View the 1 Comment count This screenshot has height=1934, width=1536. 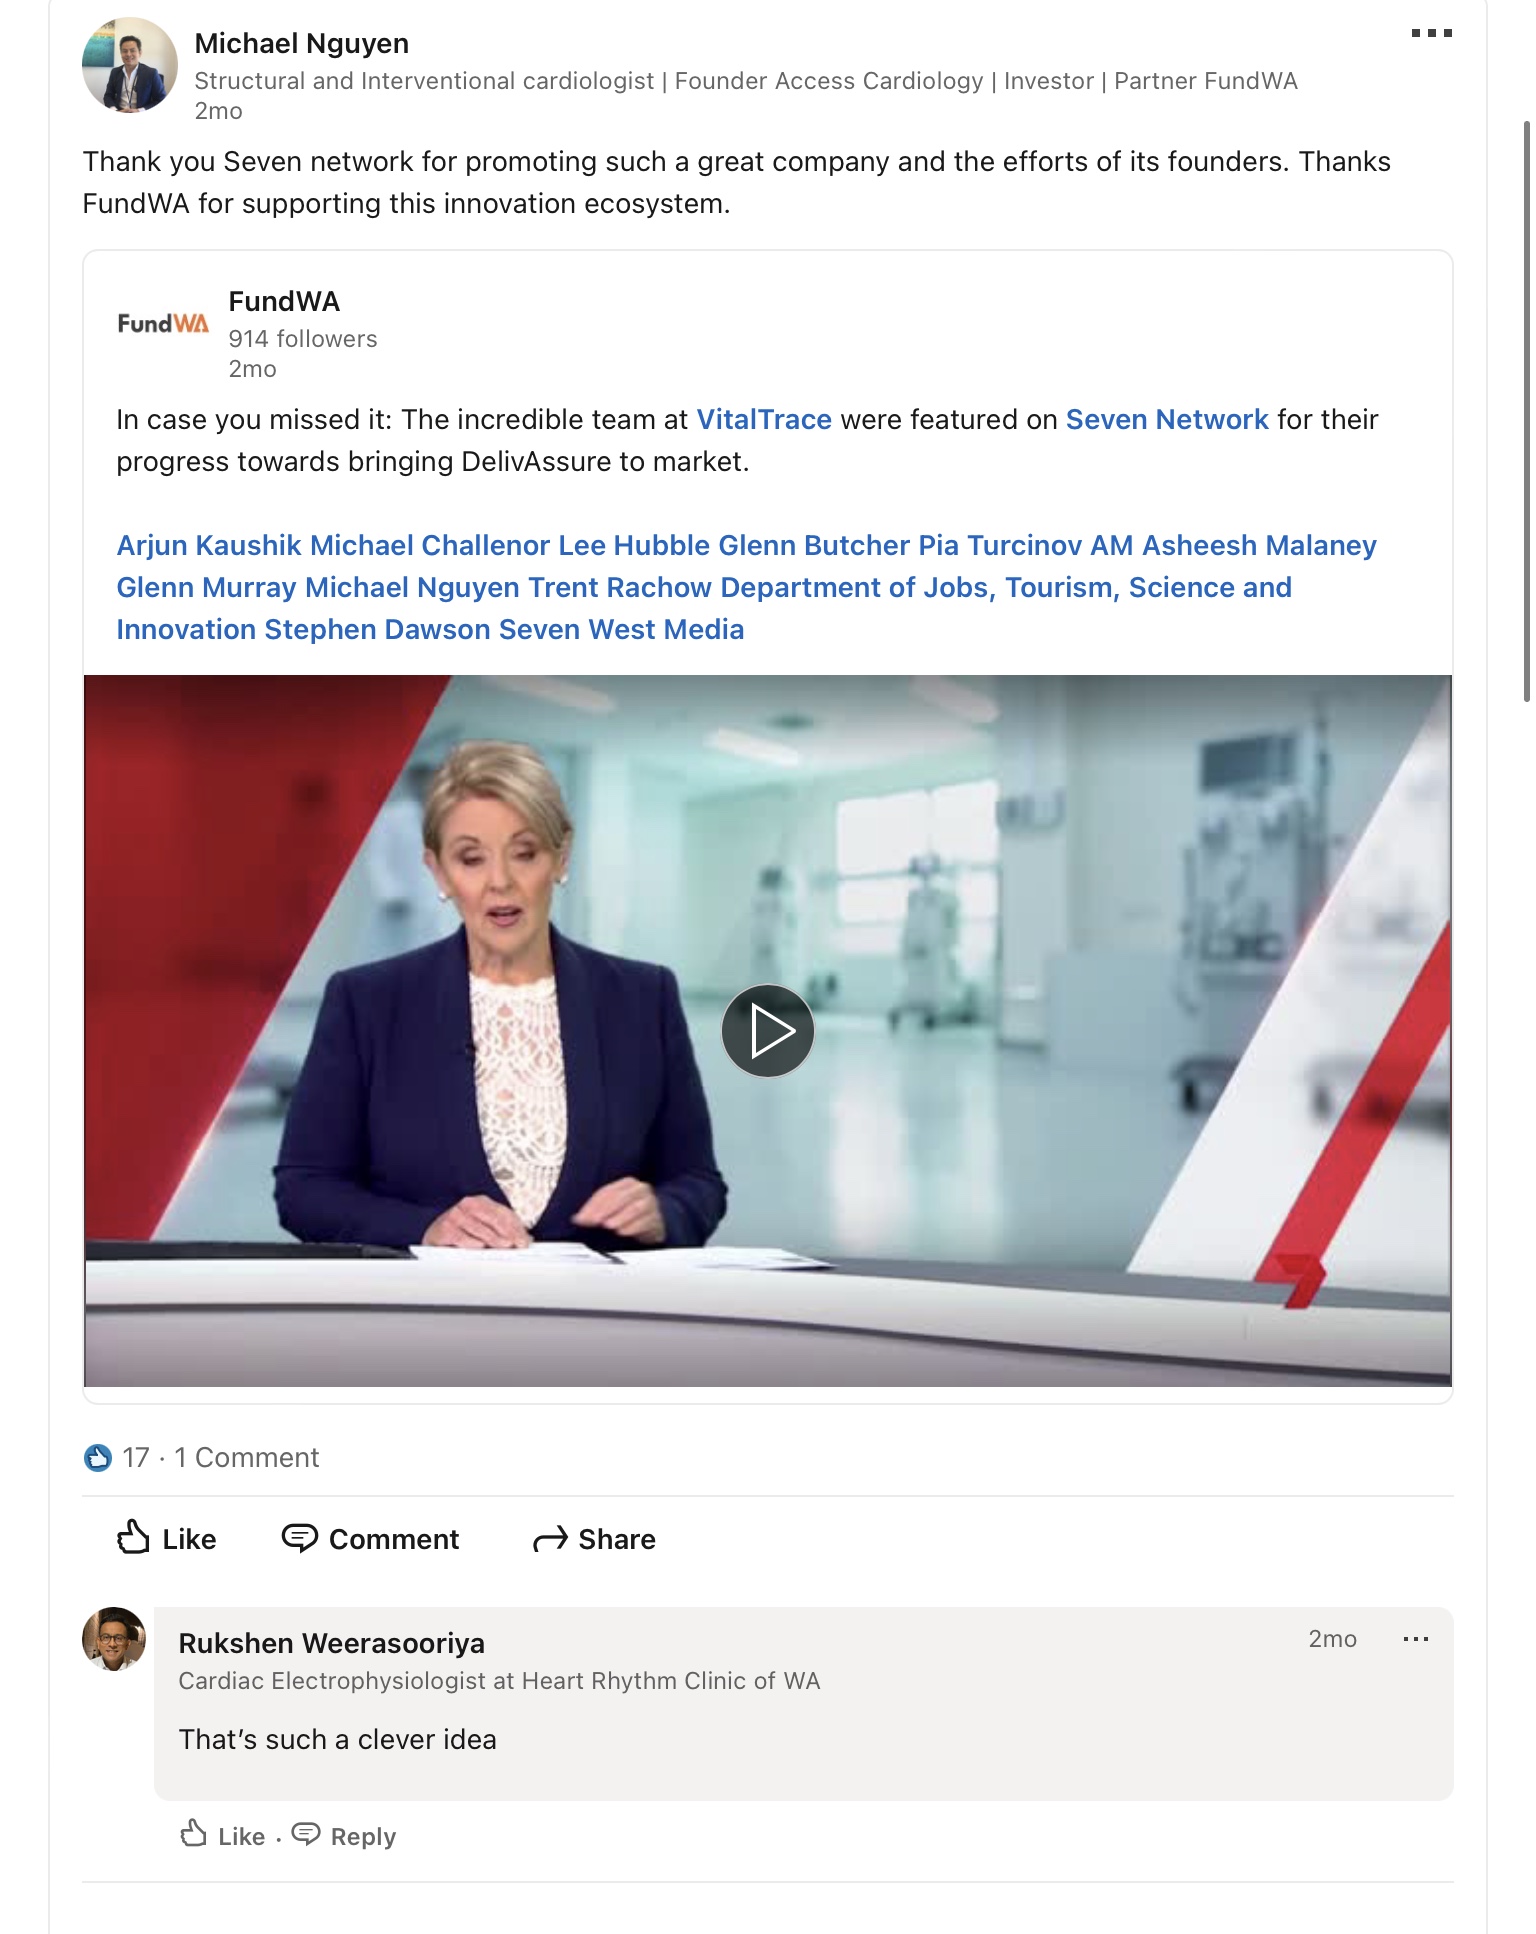(x=247, y=1458)
